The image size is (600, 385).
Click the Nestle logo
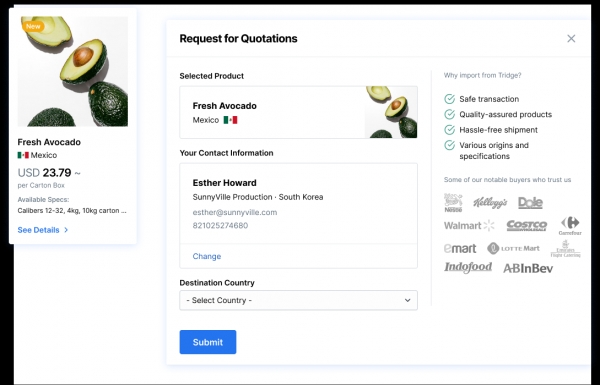[453, 202]
